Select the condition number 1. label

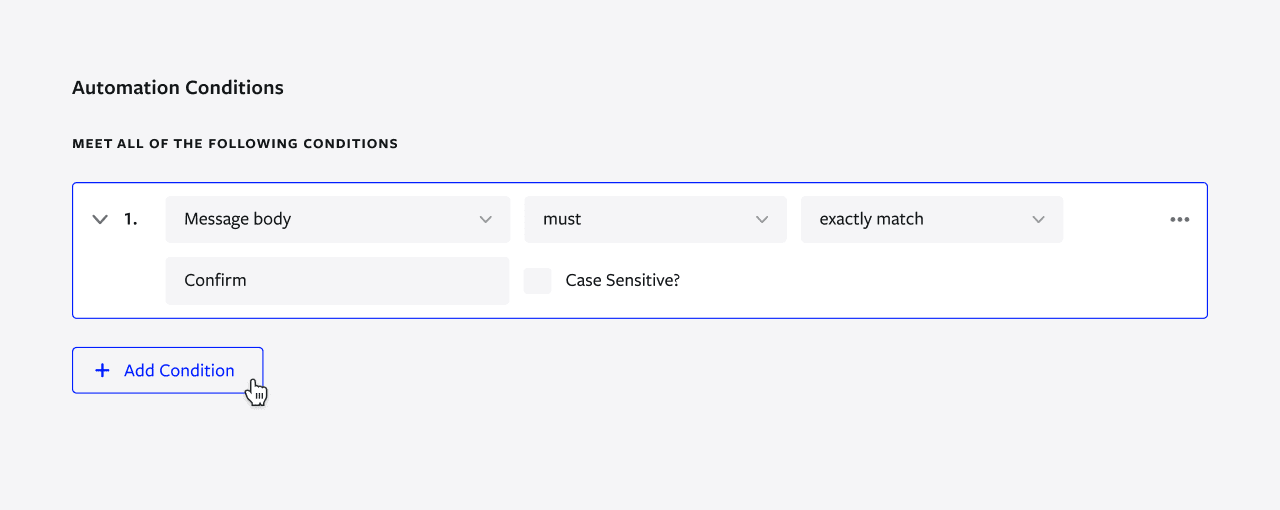131,219
